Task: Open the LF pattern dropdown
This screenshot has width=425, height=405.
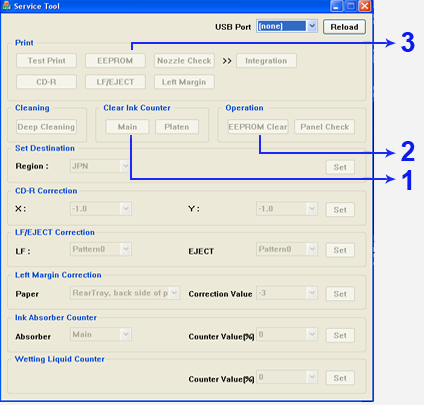Action: click(101, 249)
